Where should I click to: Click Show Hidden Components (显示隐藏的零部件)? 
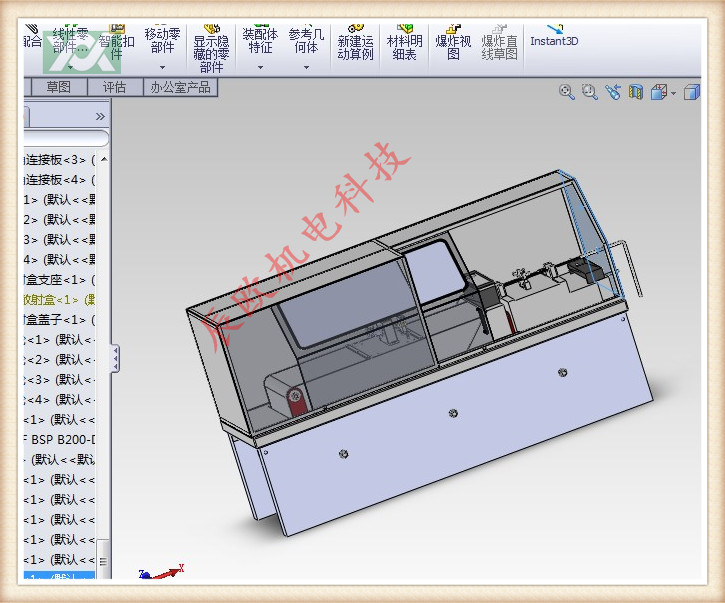point(211,48)
